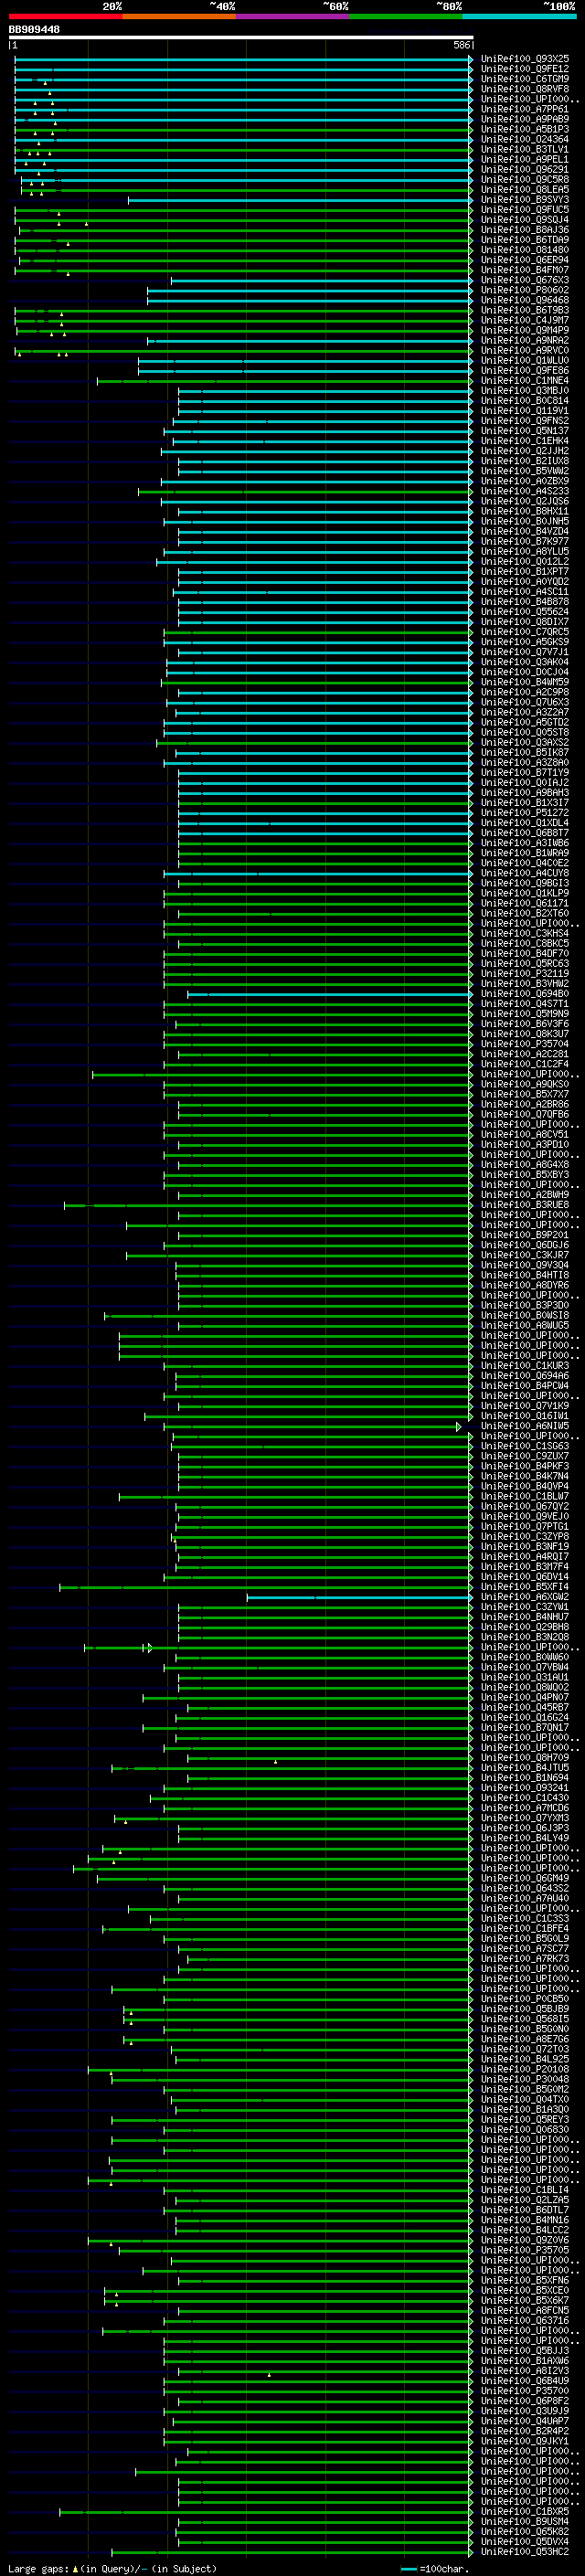Select the UniRef100_P35705 label
Image resolution: width=585 pixels, height=2576 pixels.
click(x=525, y=2250)
